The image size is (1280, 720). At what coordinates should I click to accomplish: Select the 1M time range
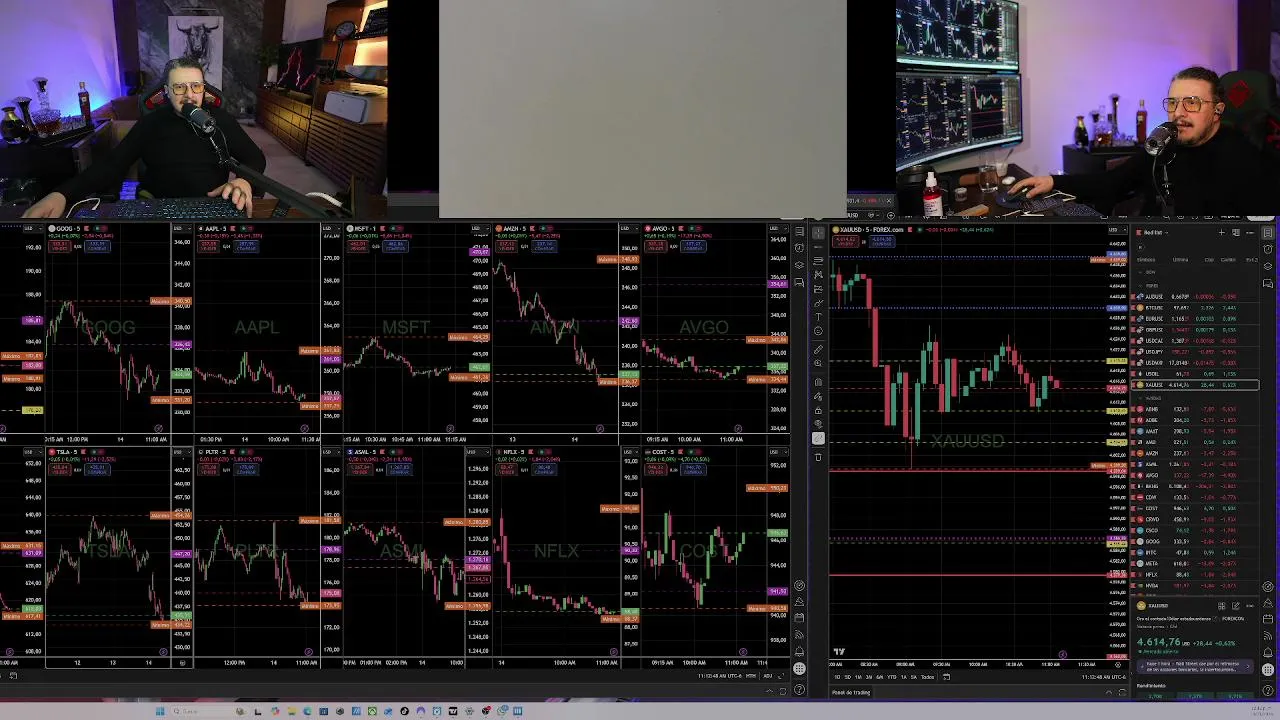tap(858, 677)
